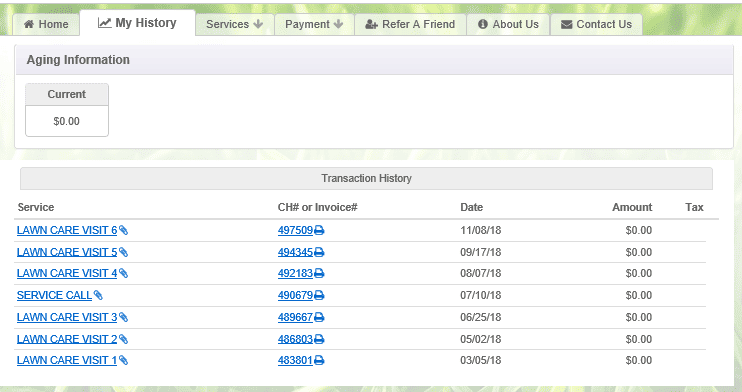Screen dimensions: 742x392
Task: Click the date 08/07/18
Action: pos(480,274)
